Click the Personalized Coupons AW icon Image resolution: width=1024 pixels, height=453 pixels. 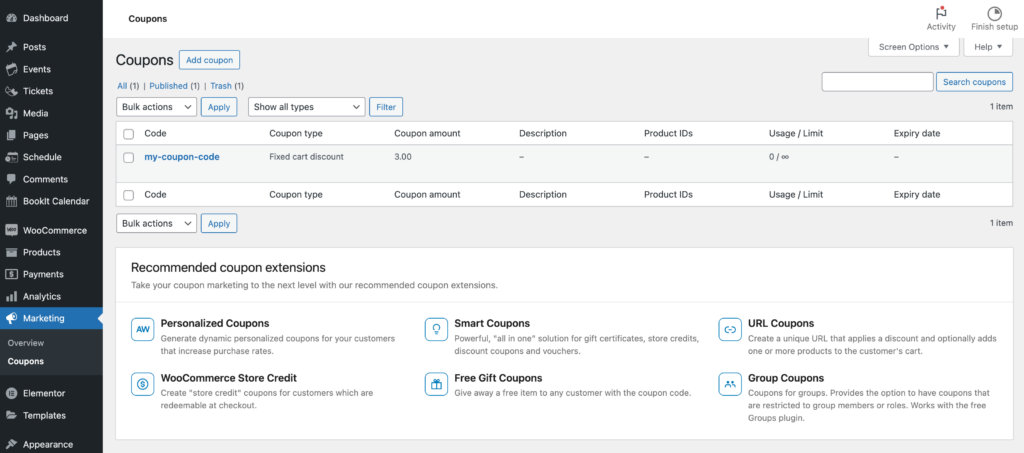coord(142,330)
